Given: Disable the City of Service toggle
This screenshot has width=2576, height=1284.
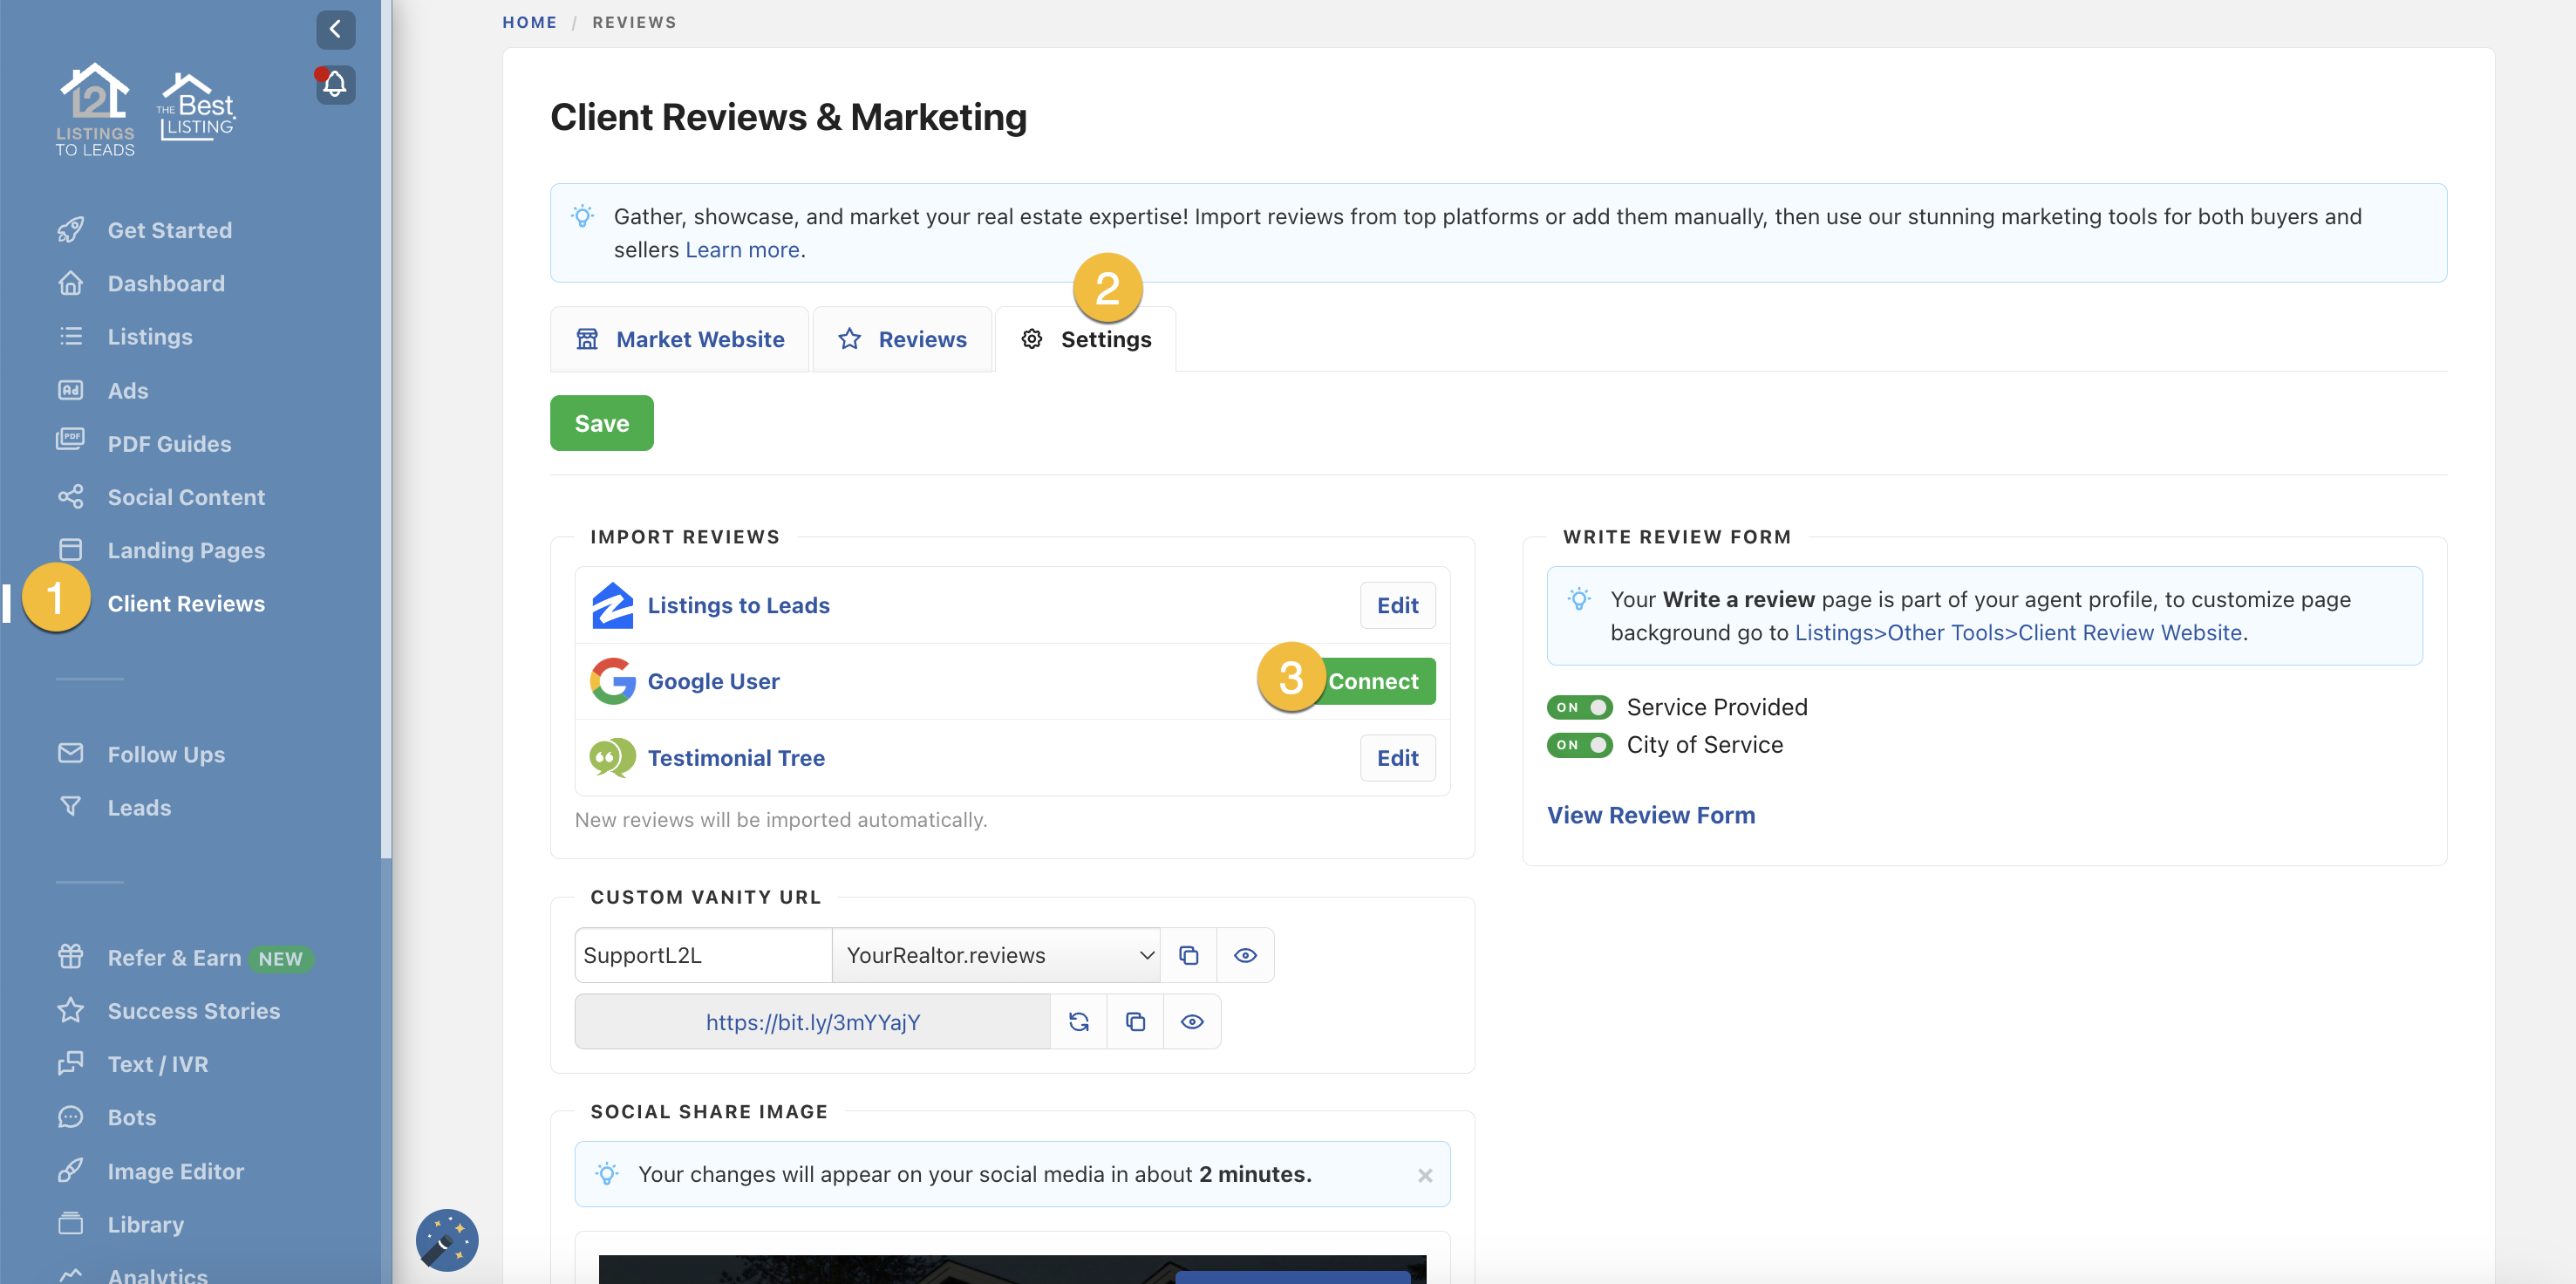Looking at the screenshot, I should tap(1579, 745).
